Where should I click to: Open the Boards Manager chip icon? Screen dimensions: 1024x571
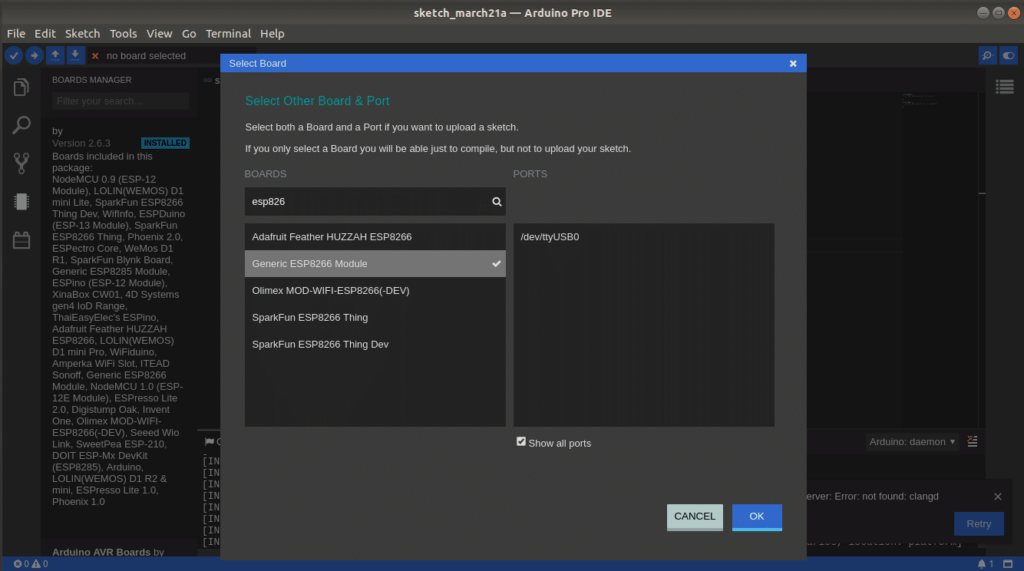(x=21, y=201)
